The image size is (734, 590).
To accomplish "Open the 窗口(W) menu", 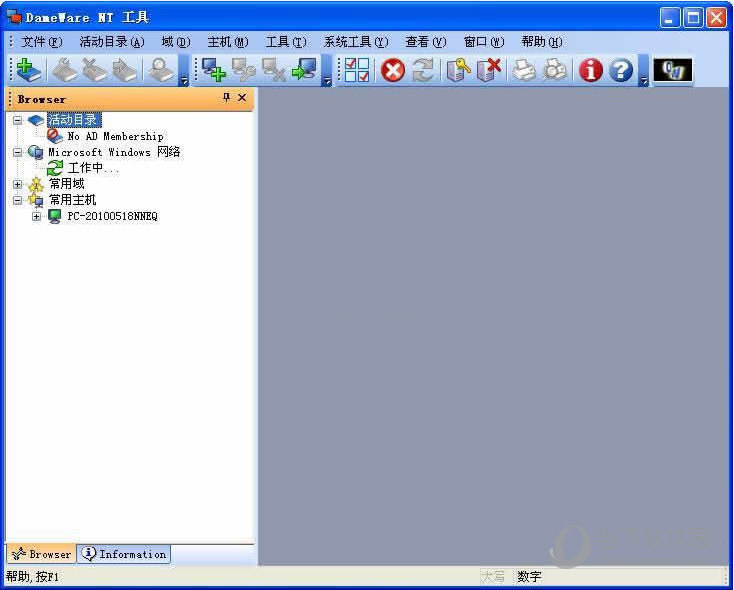I will pos(484,42).
